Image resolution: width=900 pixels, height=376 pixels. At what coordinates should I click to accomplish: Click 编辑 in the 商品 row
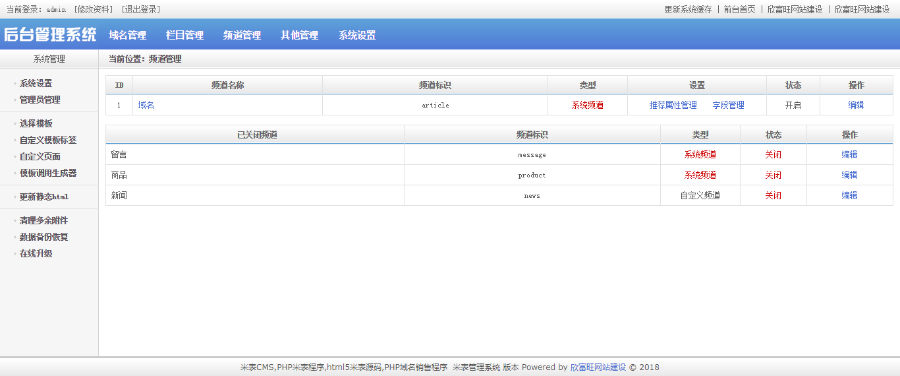tap(849, 175)
